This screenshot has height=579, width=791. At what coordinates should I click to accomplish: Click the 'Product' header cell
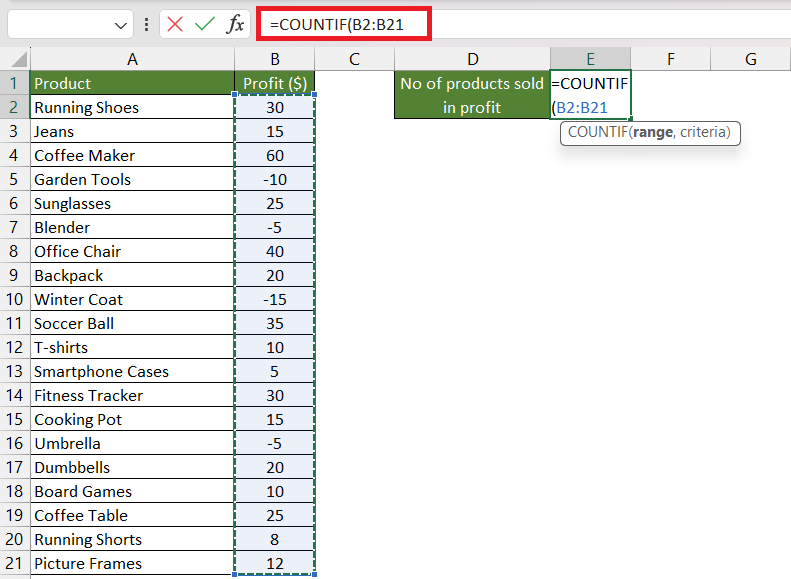(132, 83)
